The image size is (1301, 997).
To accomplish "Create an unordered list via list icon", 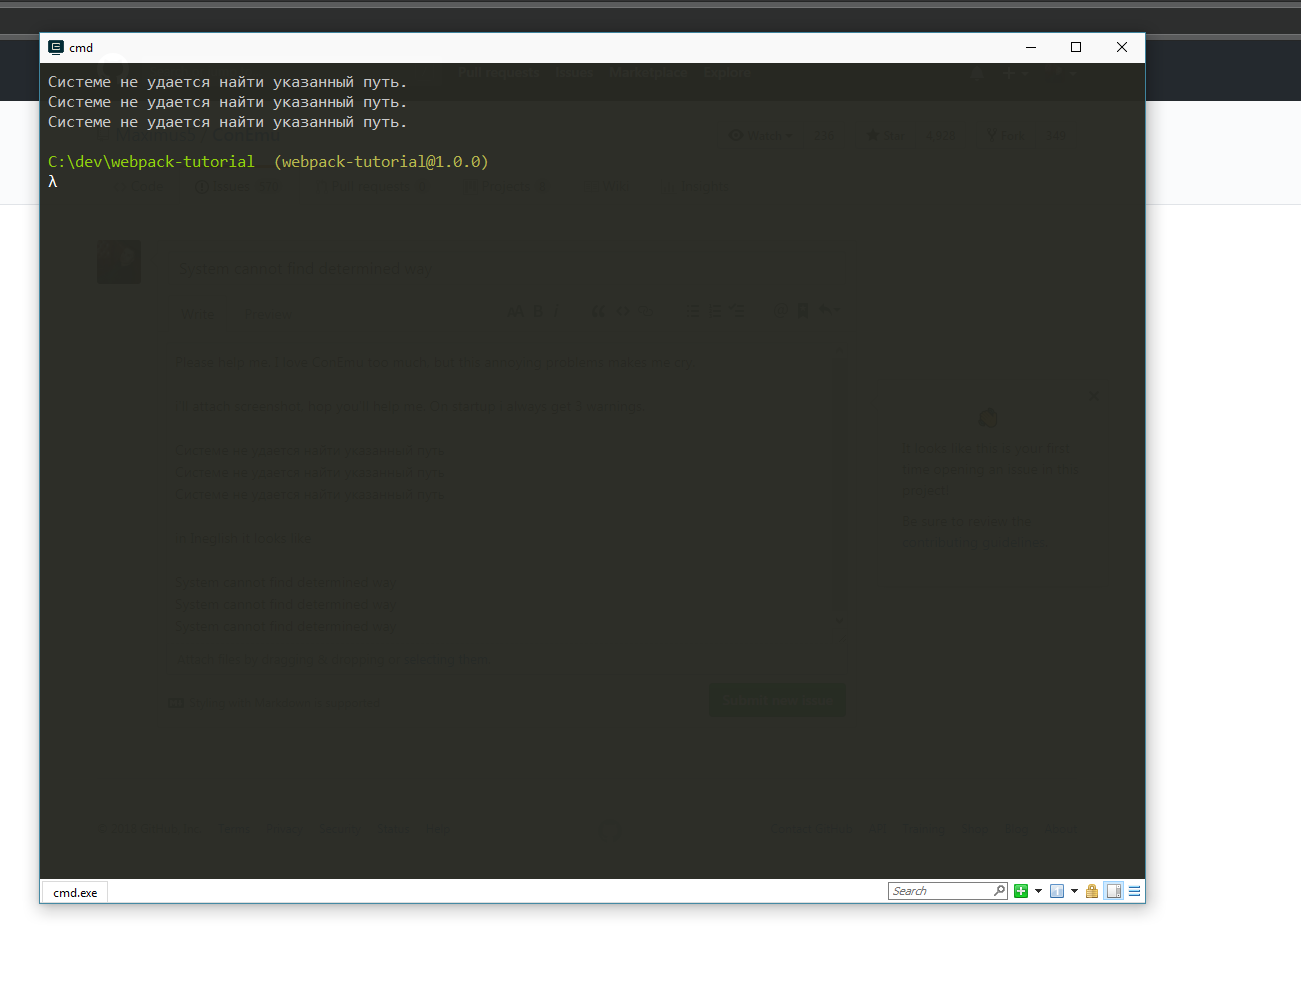I will pyautogui.click(x=694, y=311).
